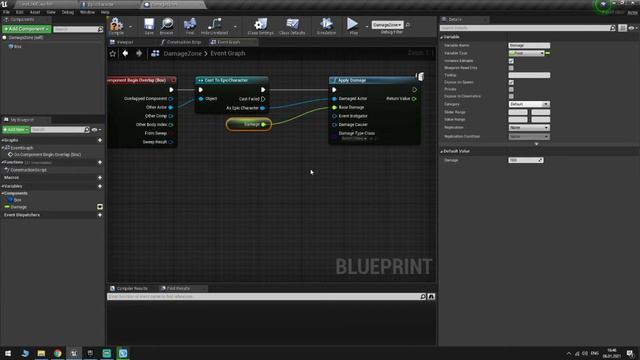Open Class Settings from the toolbar
This screenshot has width=640, height=360.
[x=261, y=25]
